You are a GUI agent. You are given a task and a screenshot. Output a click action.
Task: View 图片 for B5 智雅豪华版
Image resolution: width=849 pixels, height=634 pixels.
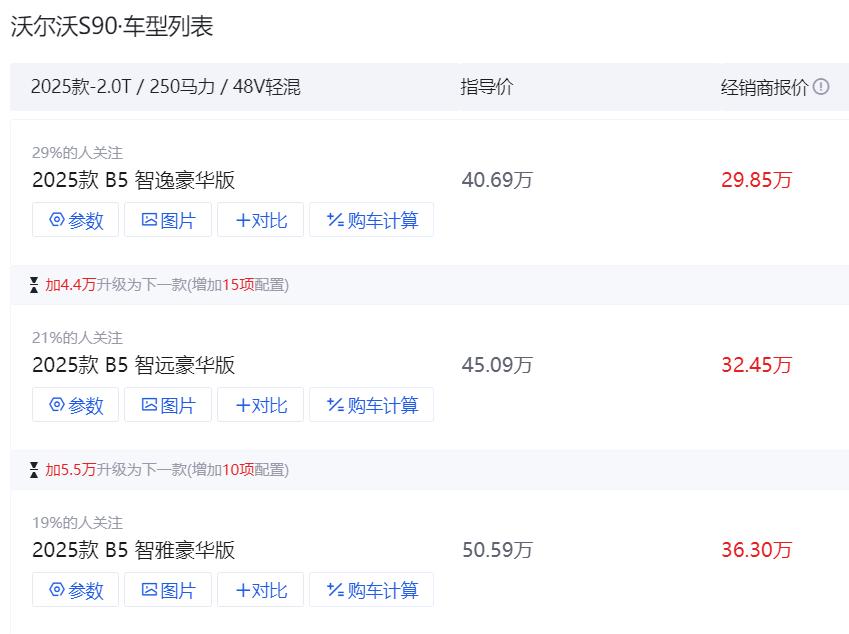168,590
